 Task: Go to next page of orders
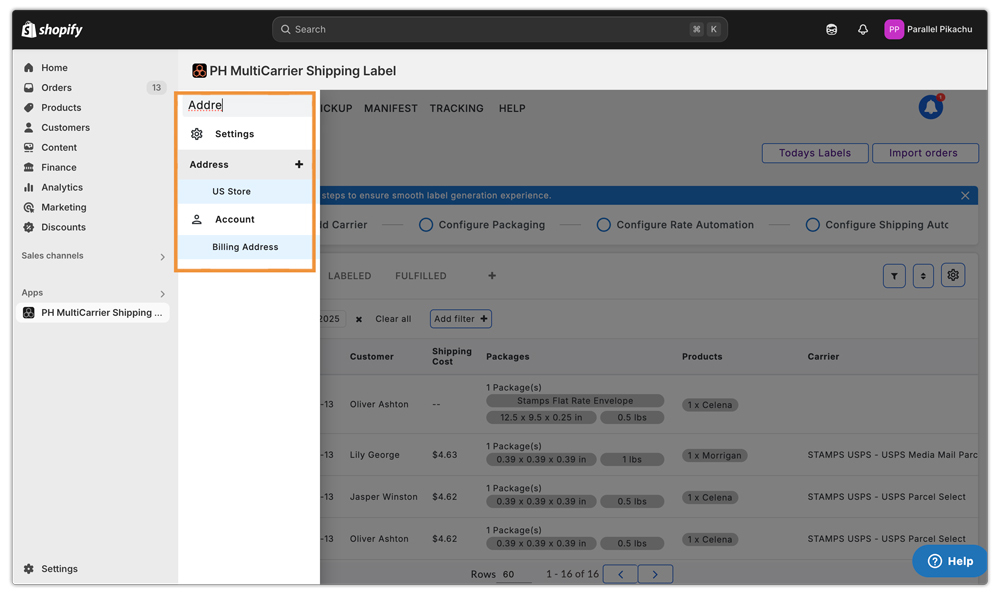pyautogui.click(x=655, y=574)
